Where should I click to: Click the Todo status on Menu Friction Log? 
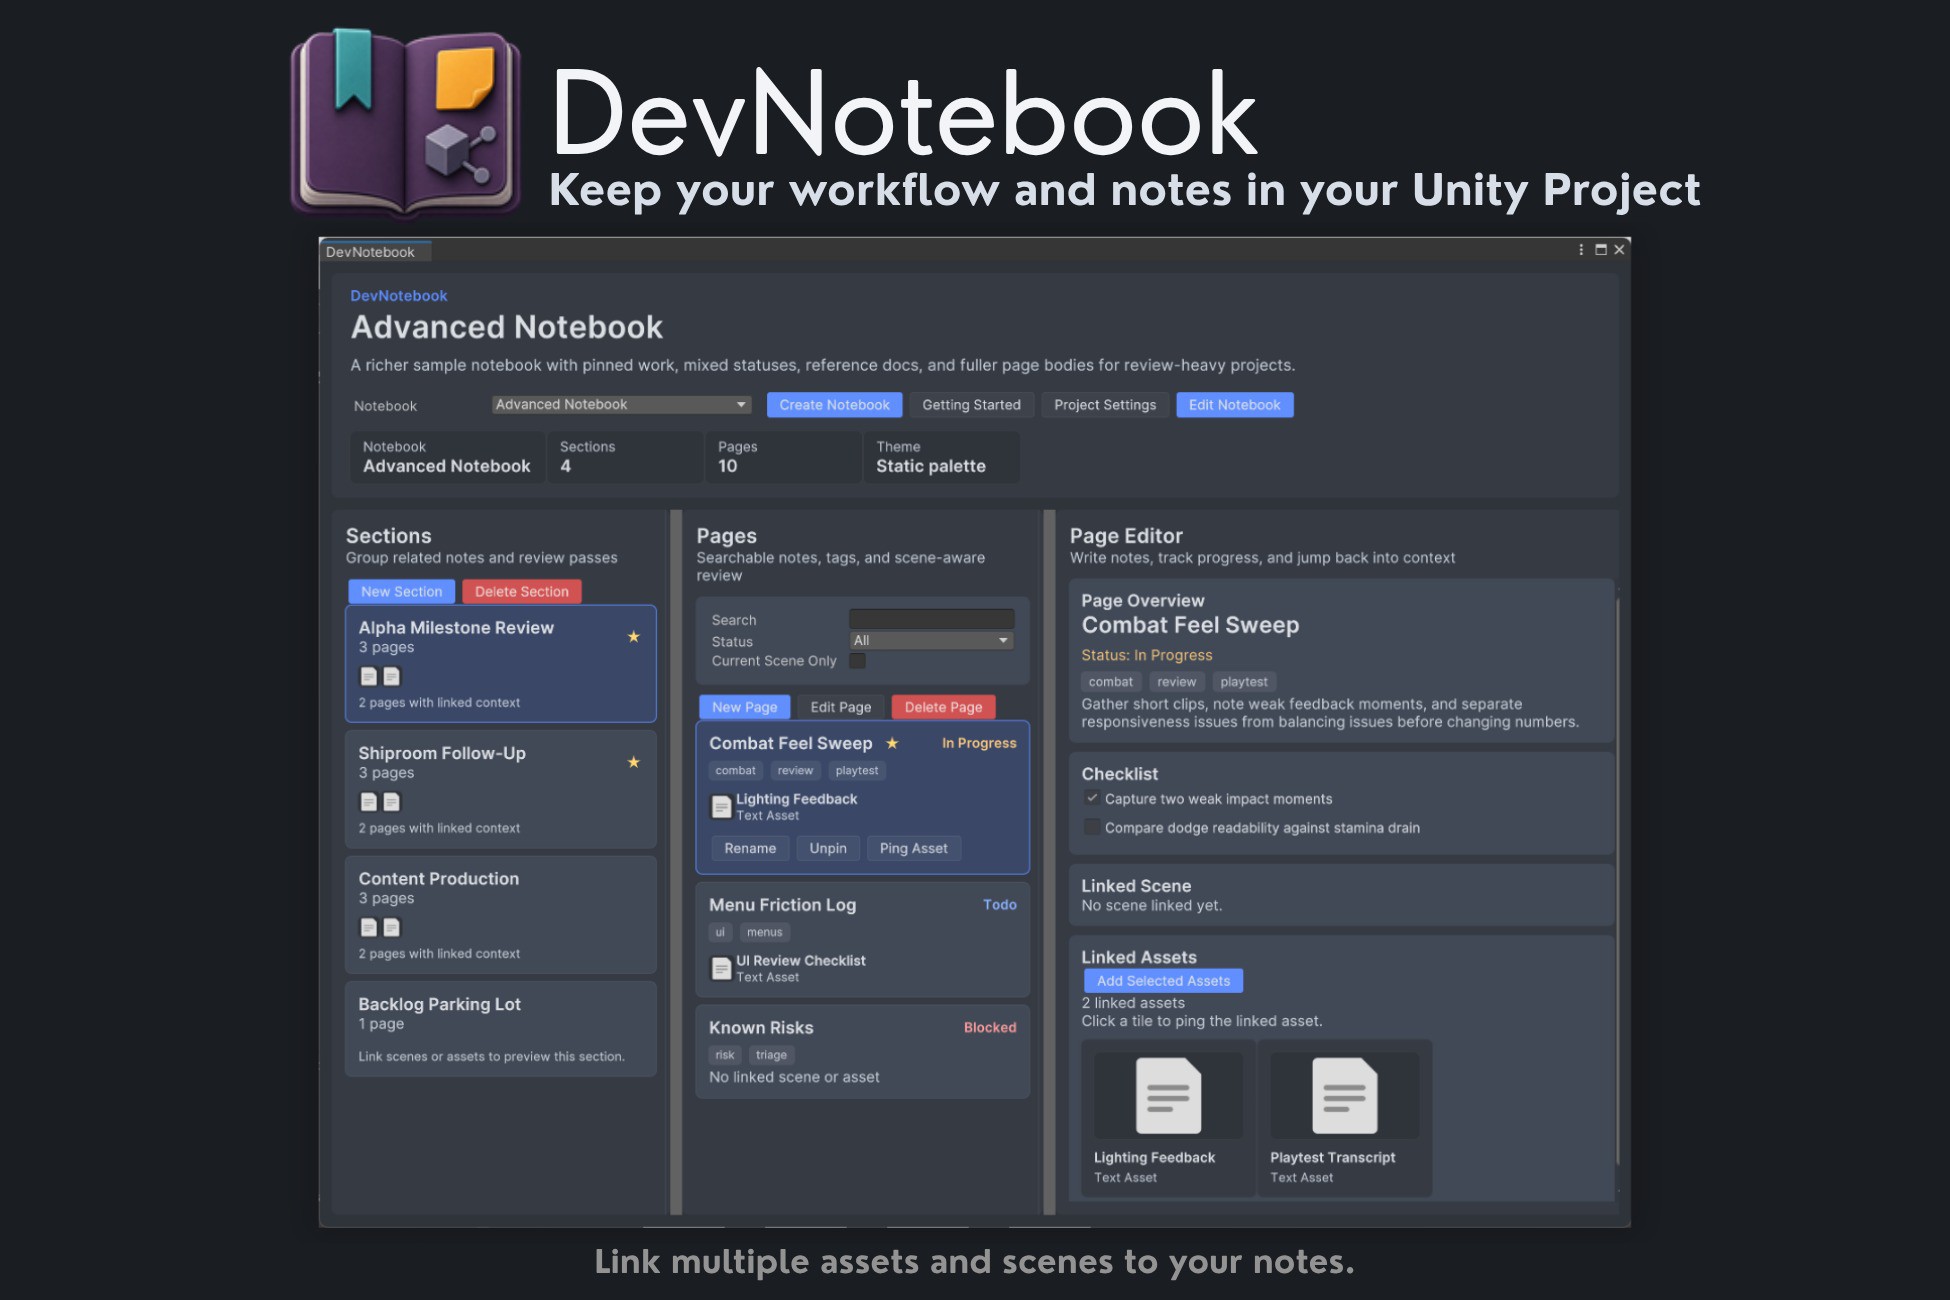point(1000,905)
